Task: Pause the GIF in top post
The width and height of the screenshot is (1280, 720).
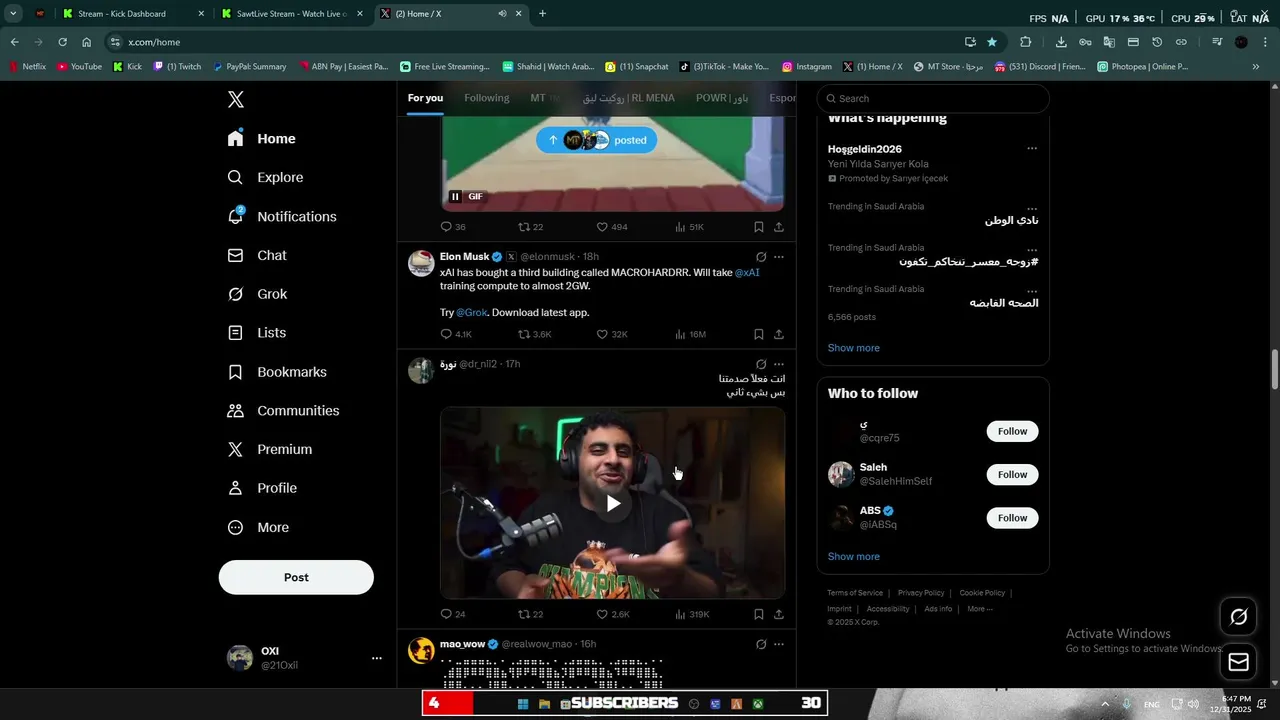Action: coord(455,196)
